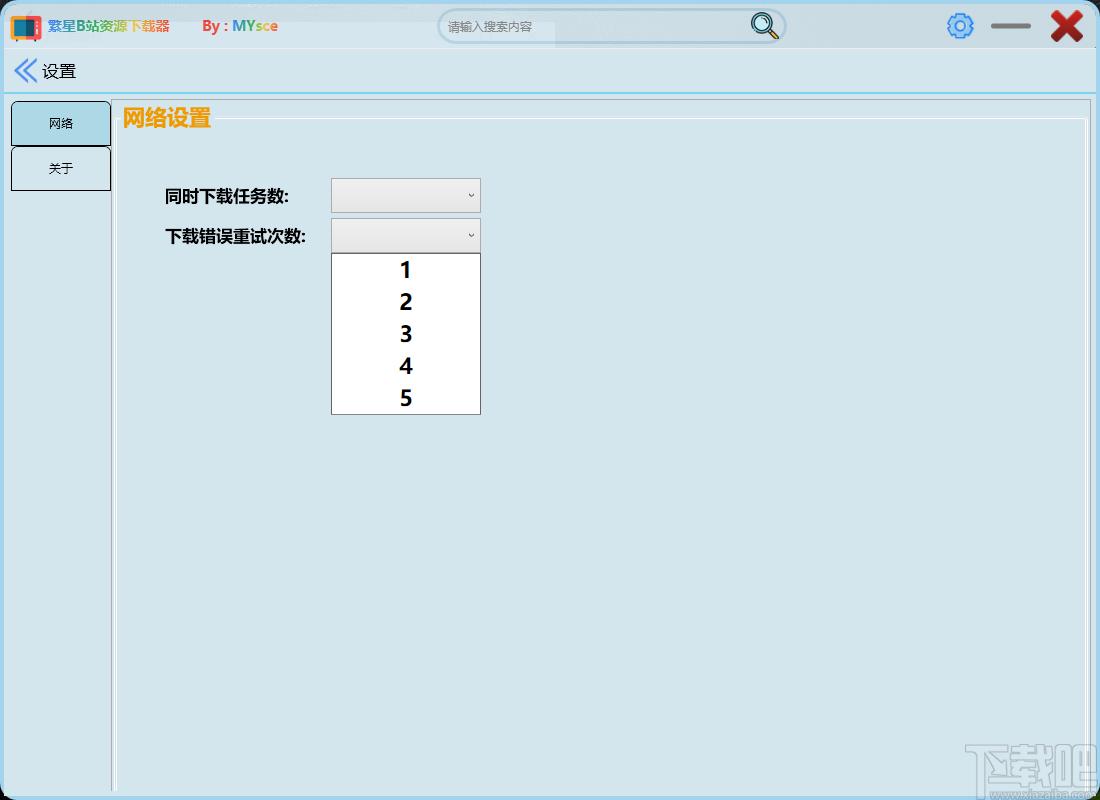
Task: Collapse the 下载错误重试次数 dropdown
Action: (405, 235)
